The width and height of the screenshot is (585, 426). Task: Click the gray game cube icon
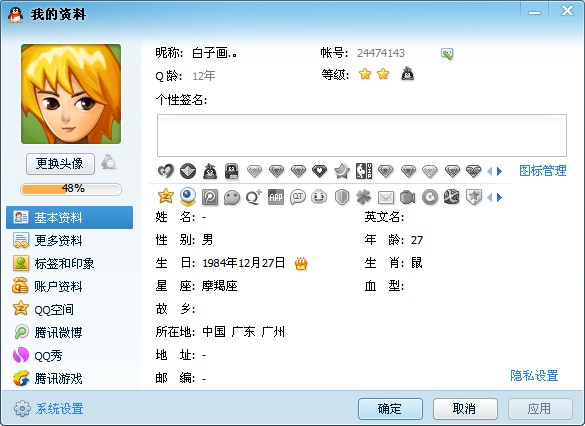click(x=452, y=197)
